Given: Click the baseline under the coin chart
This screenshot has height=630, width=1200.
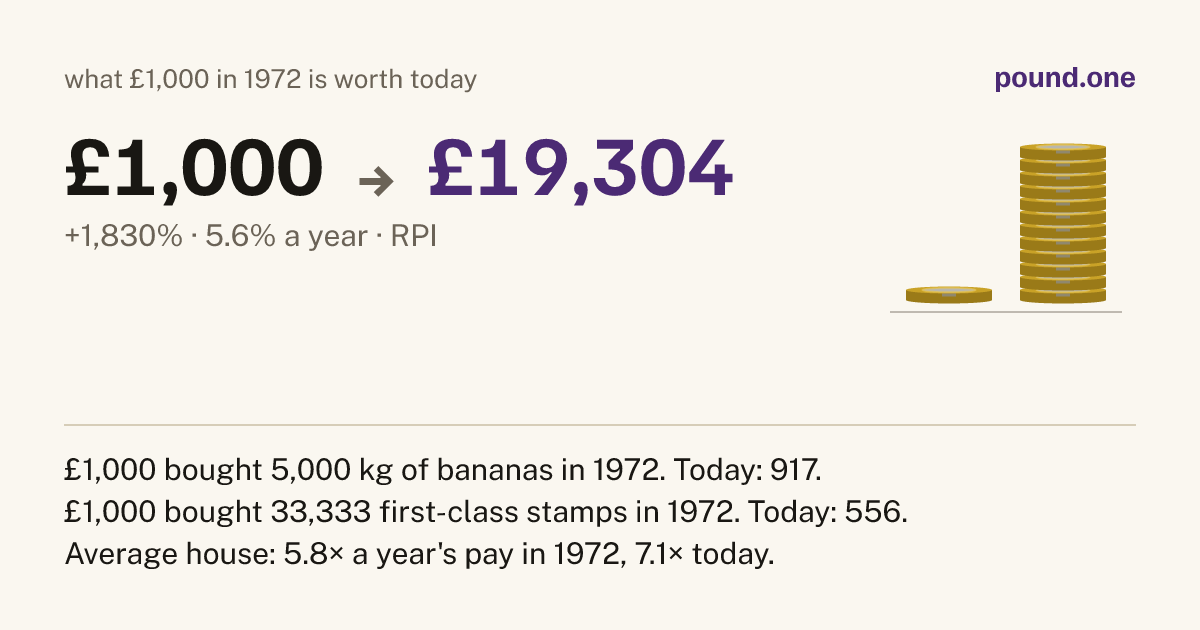Looking at the screenshot, I should (1006, 312).
